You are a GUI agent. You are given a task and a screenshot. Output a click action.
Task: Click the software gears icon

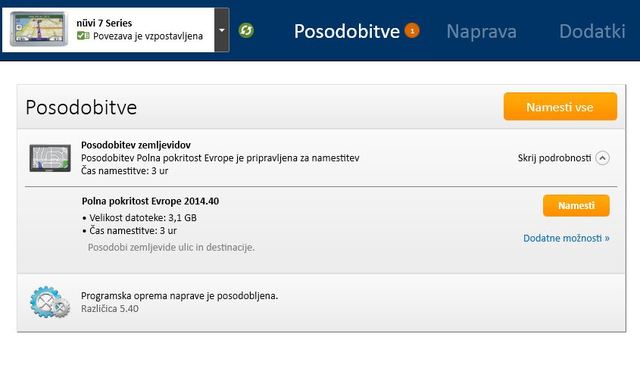tap(50, 302)
